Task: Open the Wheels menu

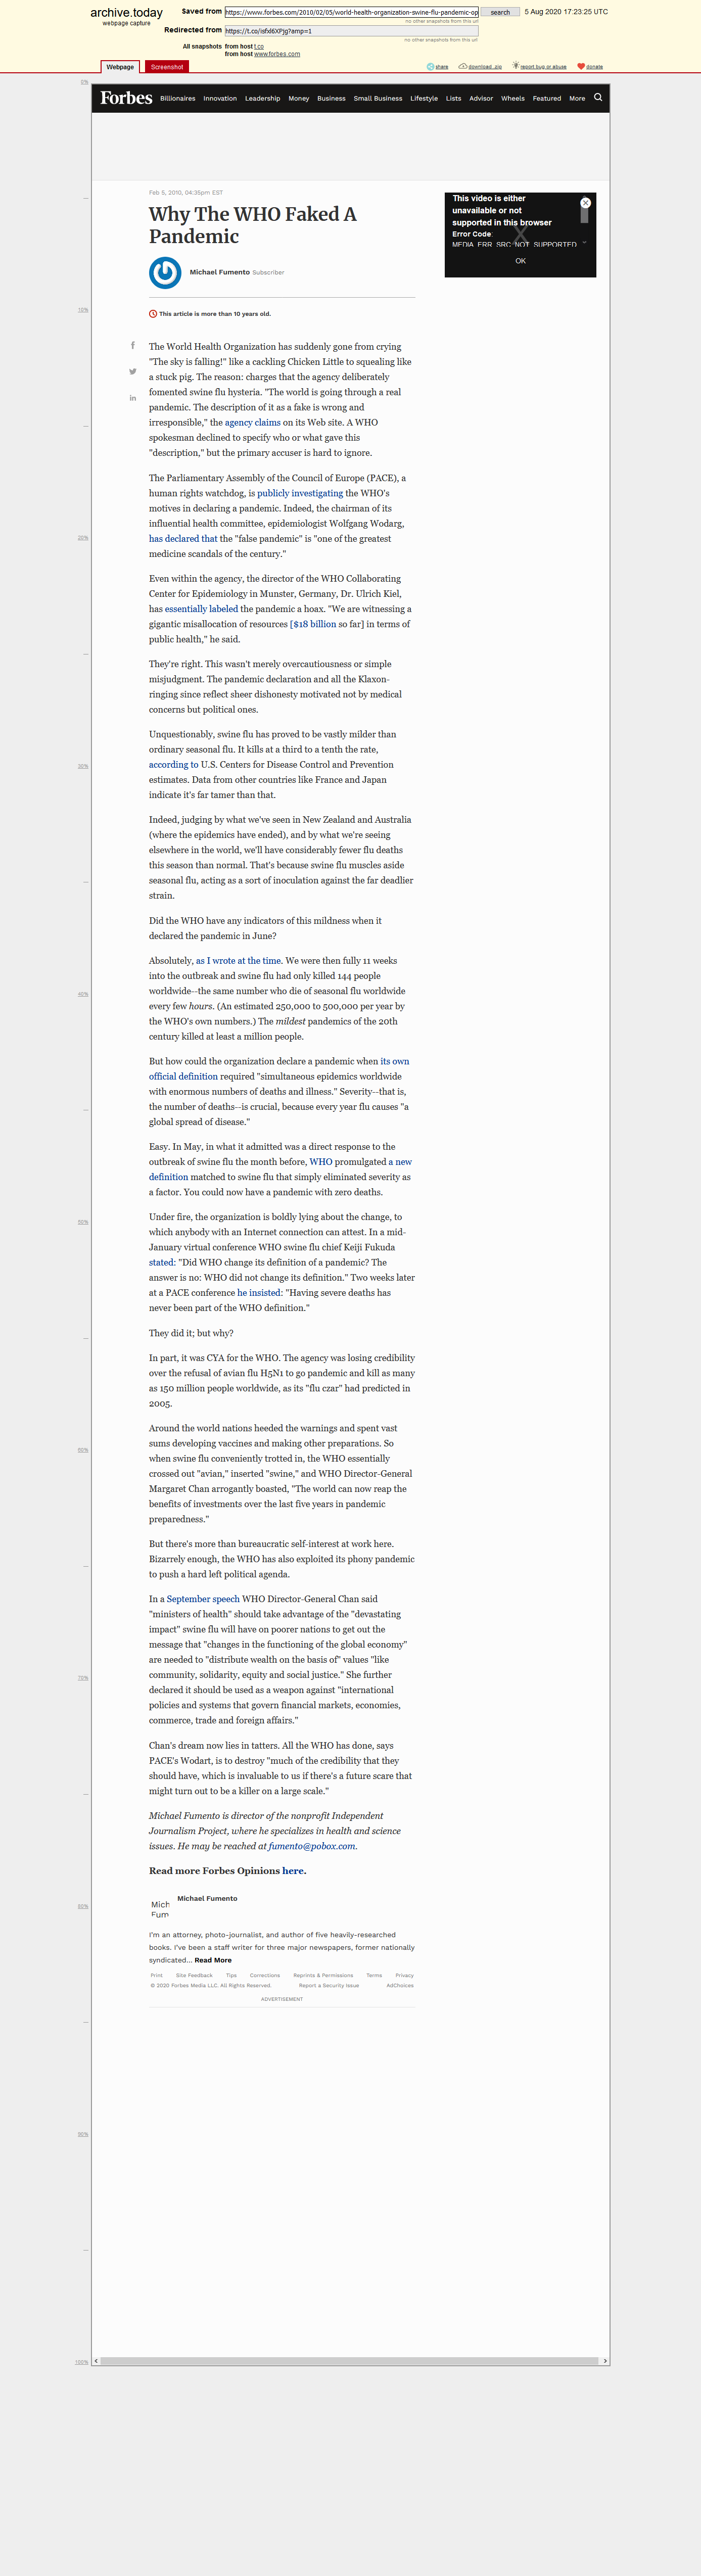Action: 513,99
